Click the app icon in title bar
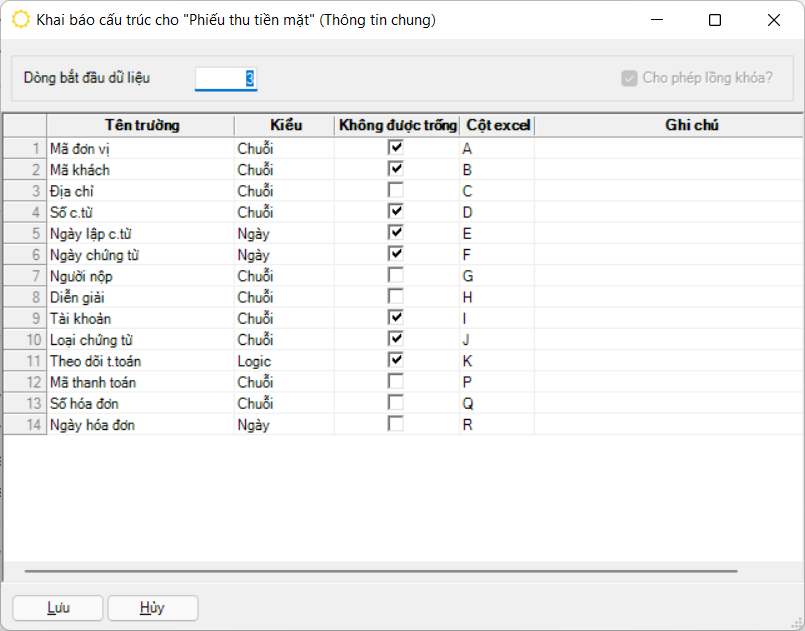Viewport: 805px width, 631px height. point(20,20)
